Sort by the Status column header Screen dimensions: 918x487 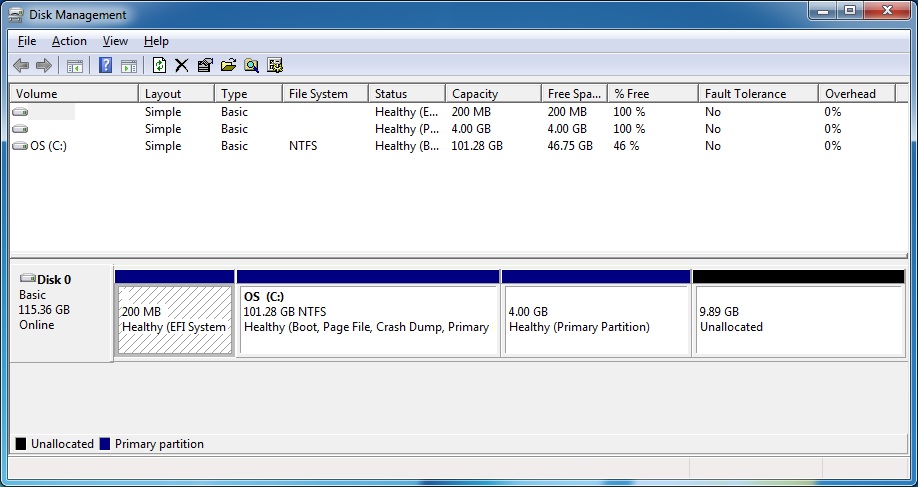tap(407, 94)
